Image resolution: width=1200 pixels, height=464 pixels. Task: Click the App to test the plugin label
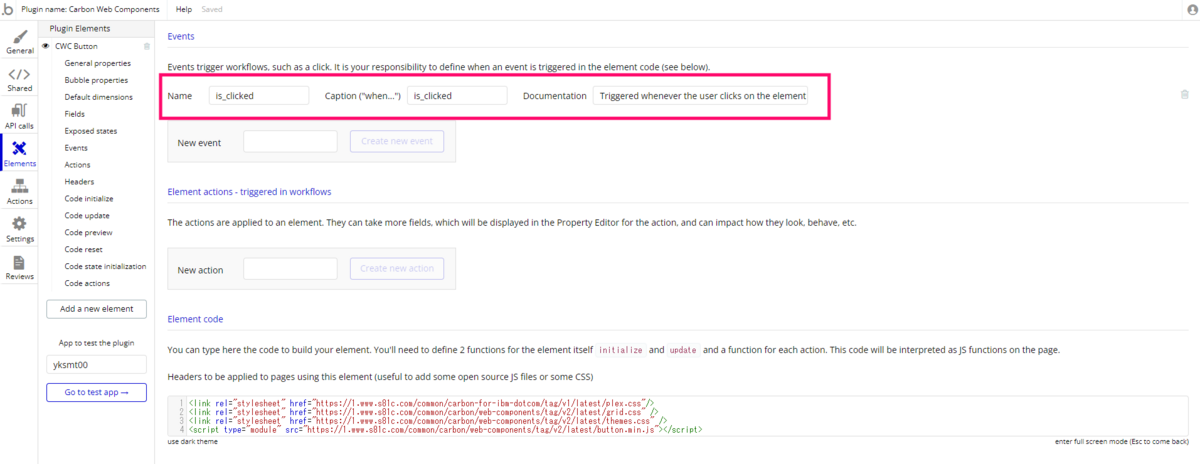[96, 342]
